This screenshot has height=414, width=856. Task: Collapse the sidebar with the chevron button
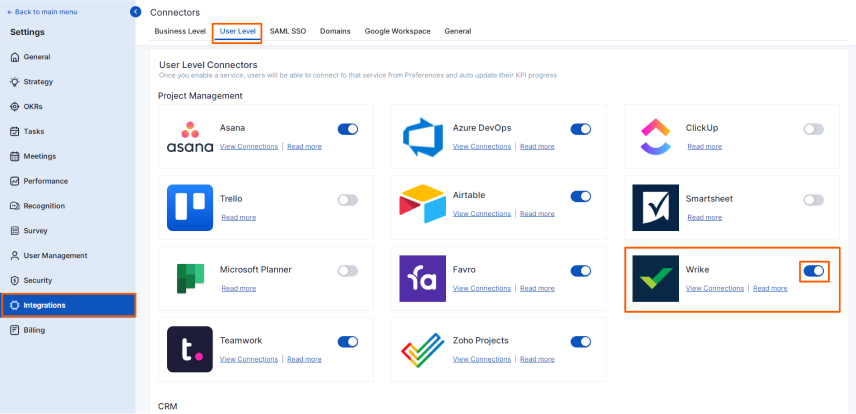click(135, 12)
